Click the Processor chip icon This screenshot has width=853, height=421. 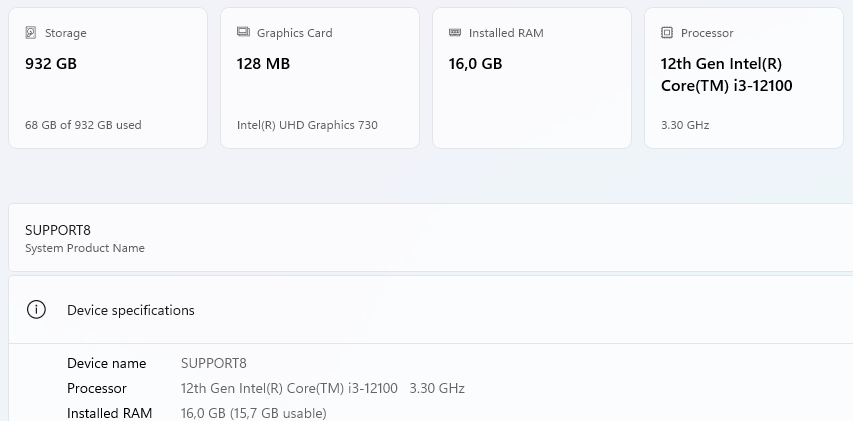click(x=667, y=33)
